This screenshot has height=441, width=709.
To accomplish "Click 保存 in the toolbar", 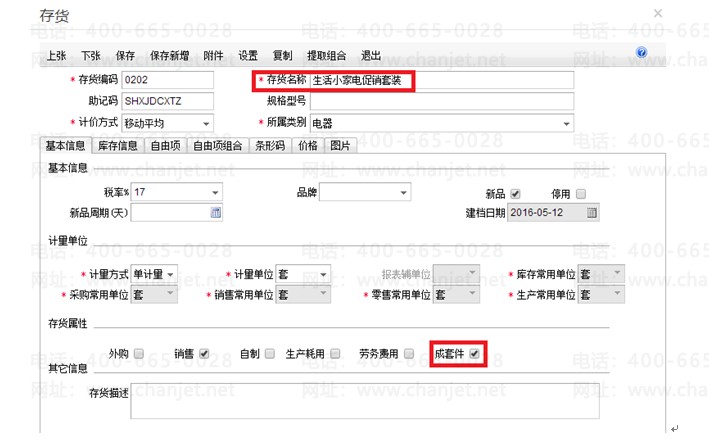I will (125, 56).
